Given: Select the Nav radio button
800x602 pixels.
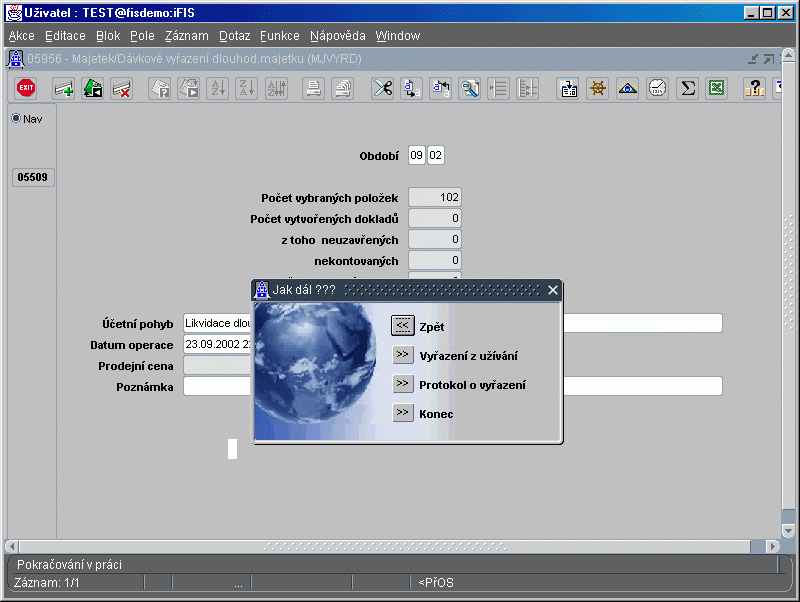Looking at the screenshot, I should tap(16, 119).
